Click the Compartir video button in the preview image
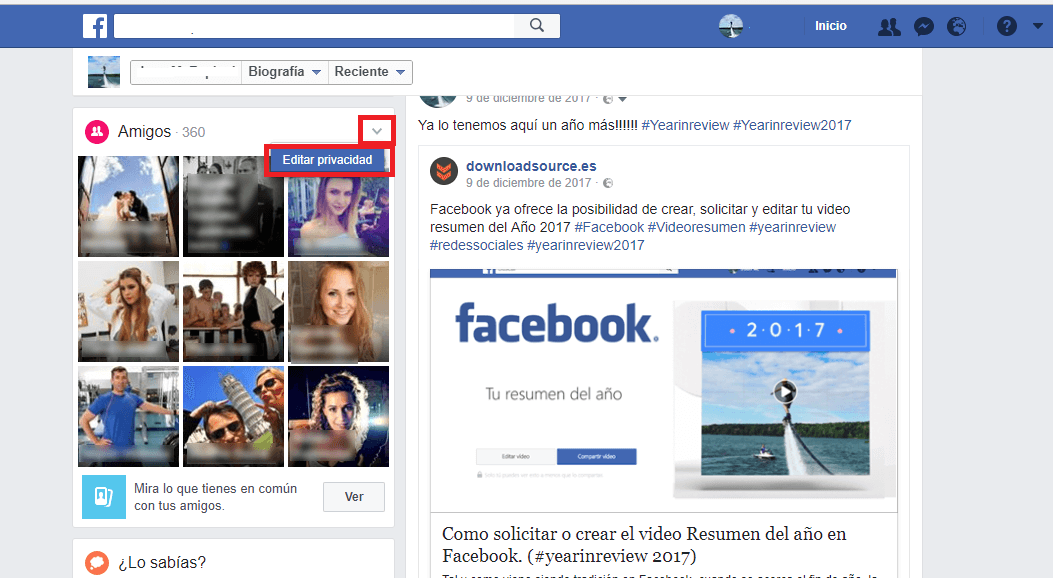1053x578 pixels. pyautogui.click(x=596, y=456)
